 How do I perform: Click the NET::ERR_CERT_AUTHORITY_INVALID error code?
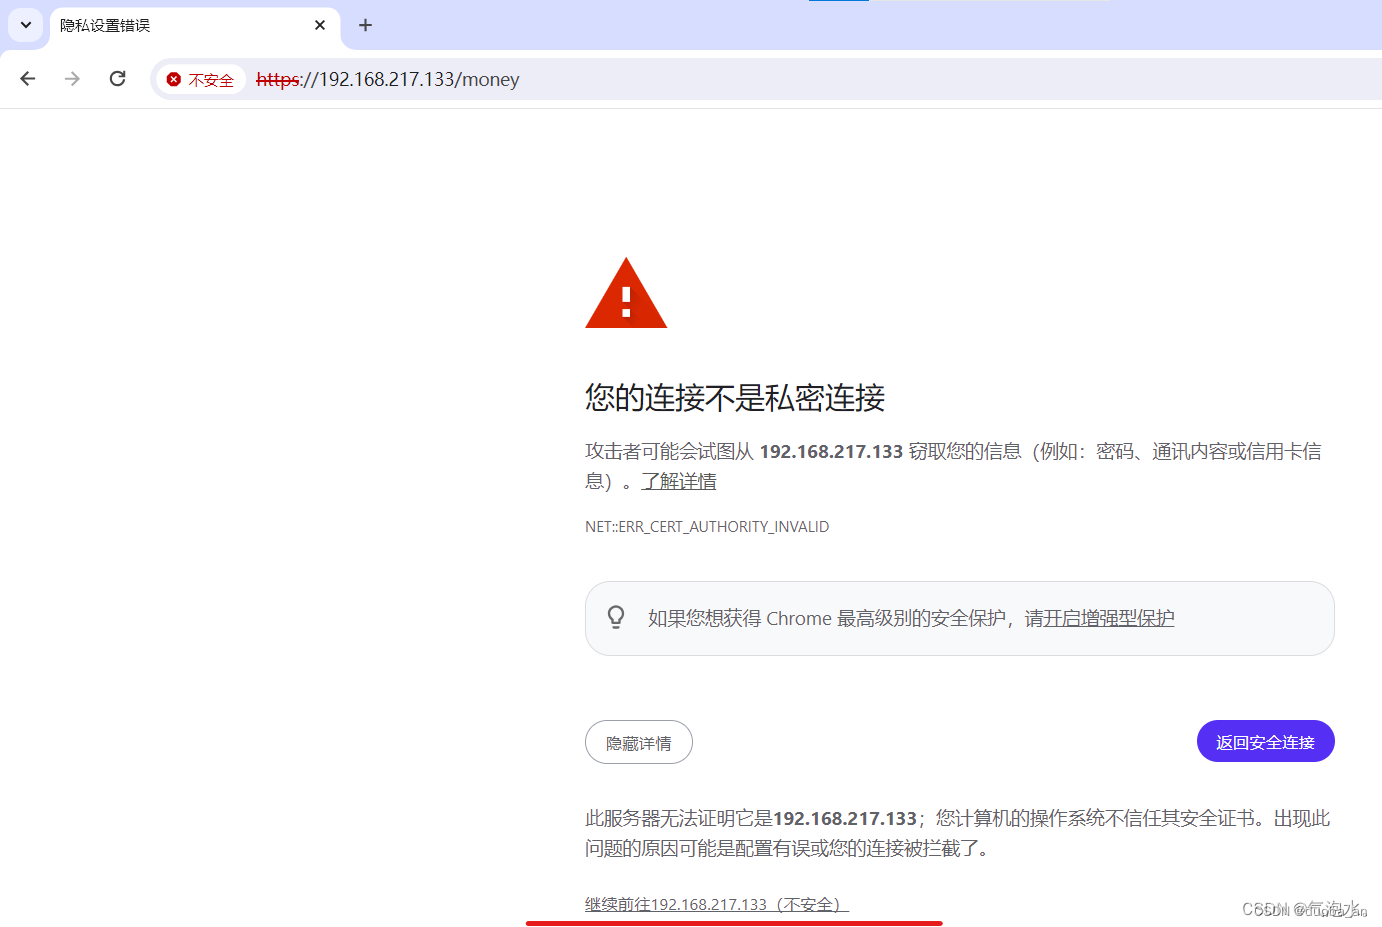click(707, 527)
